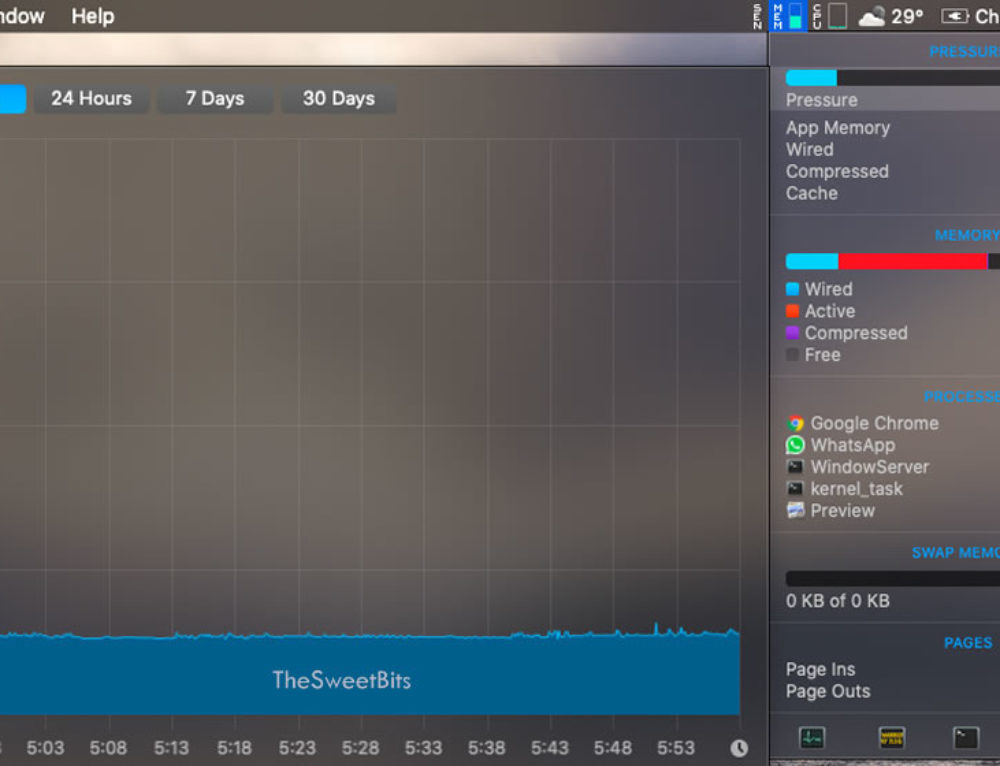
Task: Click the yellow RAM icon at panel bottom
Action: [x=891, y=738]
